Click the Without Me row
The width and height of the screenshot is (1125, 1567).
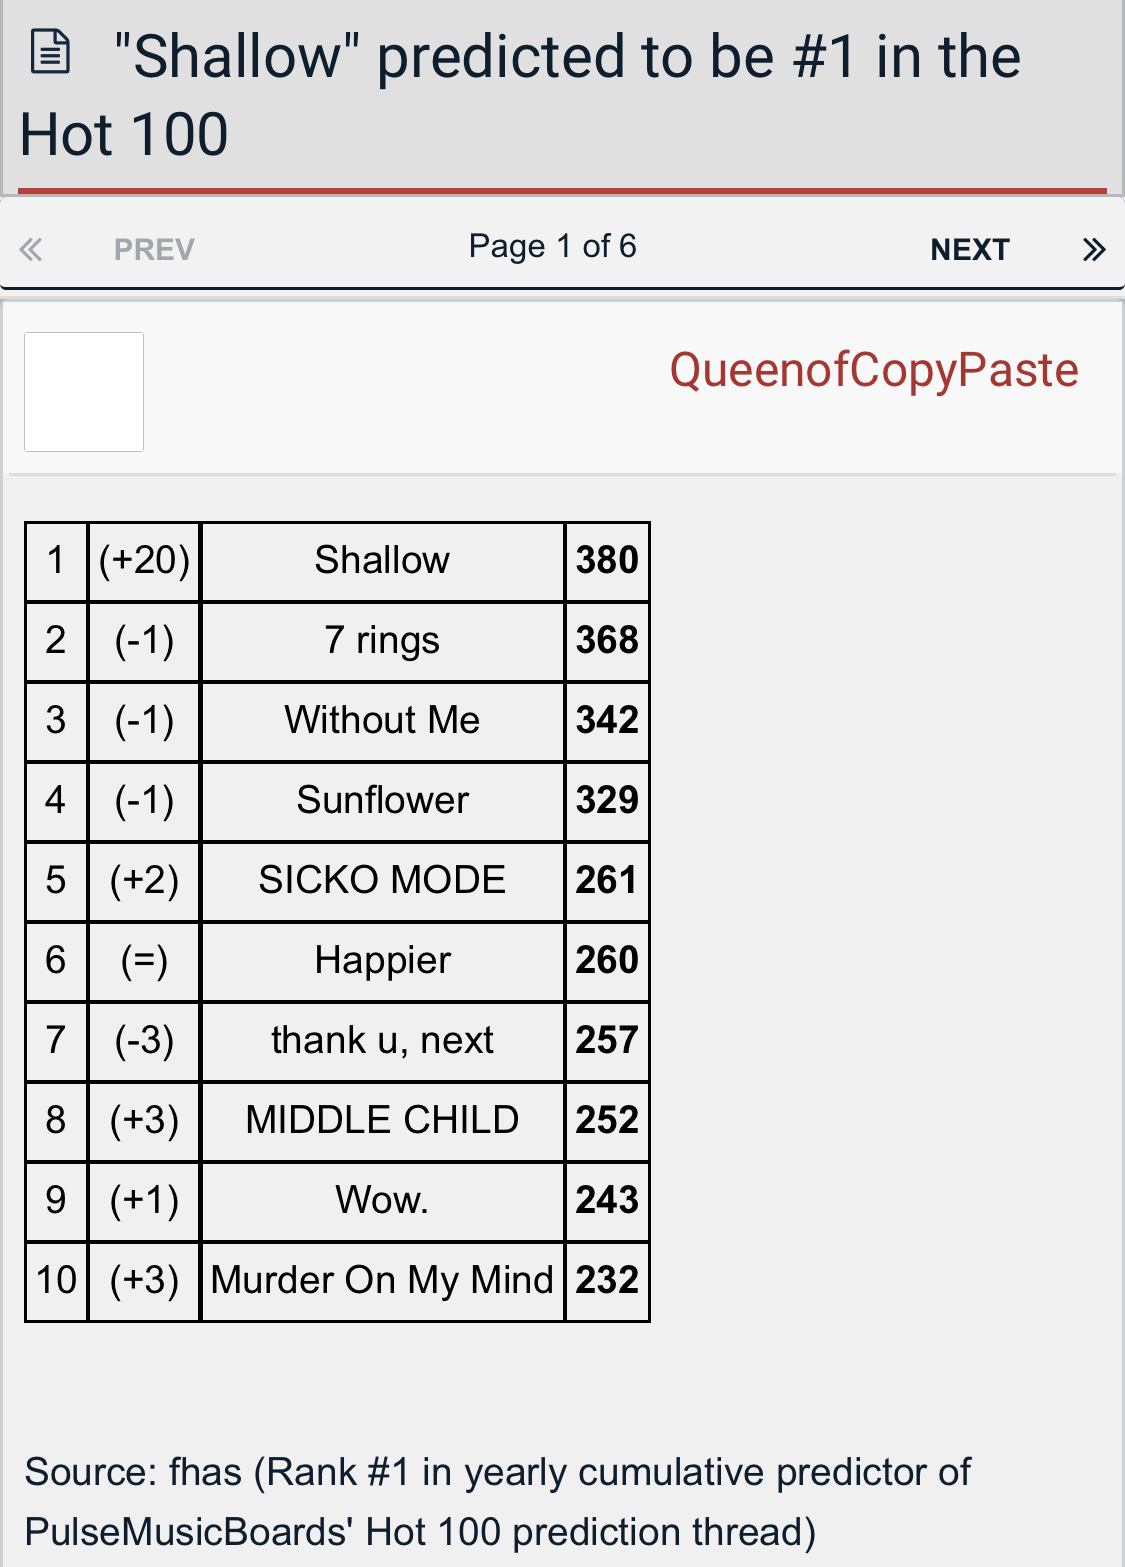[x=338, y=721]
